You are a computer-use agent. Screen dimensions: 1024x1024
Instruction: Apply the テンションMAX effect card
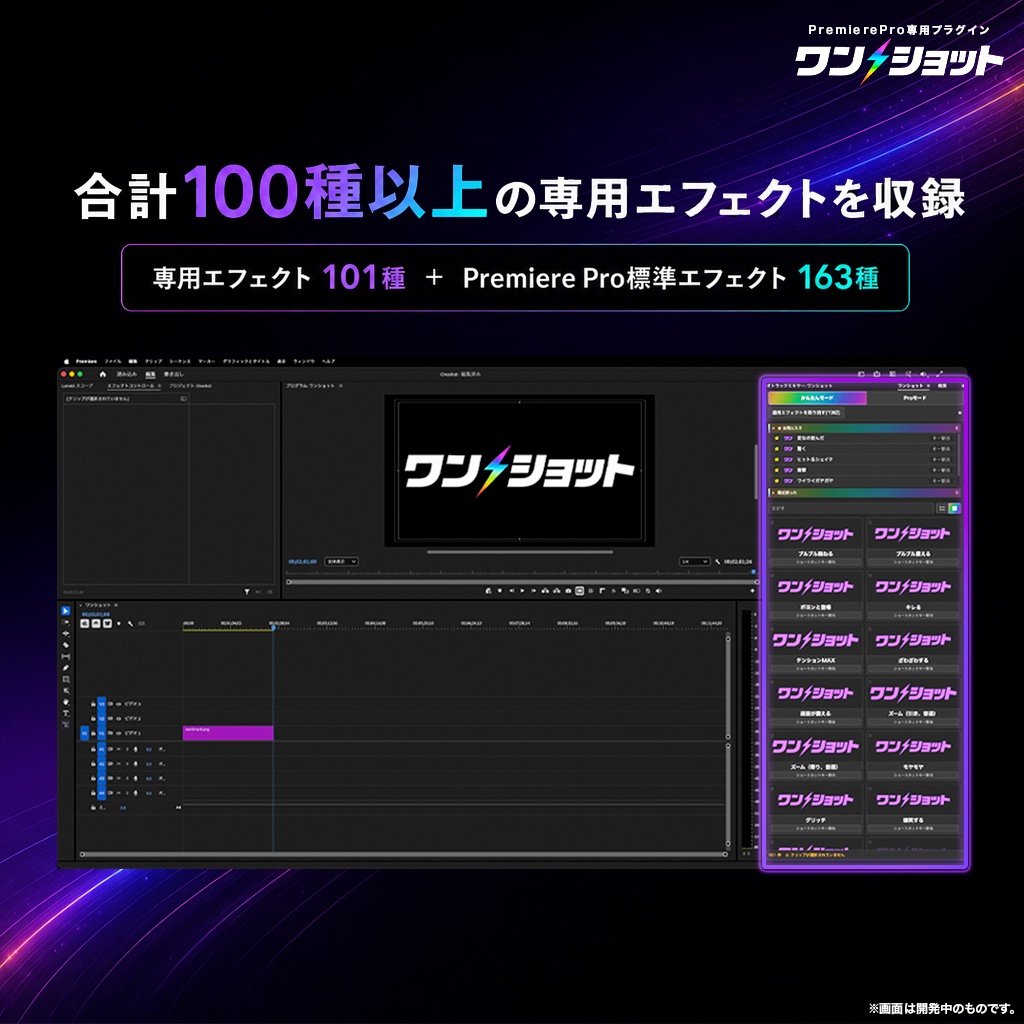coord(816,648)
